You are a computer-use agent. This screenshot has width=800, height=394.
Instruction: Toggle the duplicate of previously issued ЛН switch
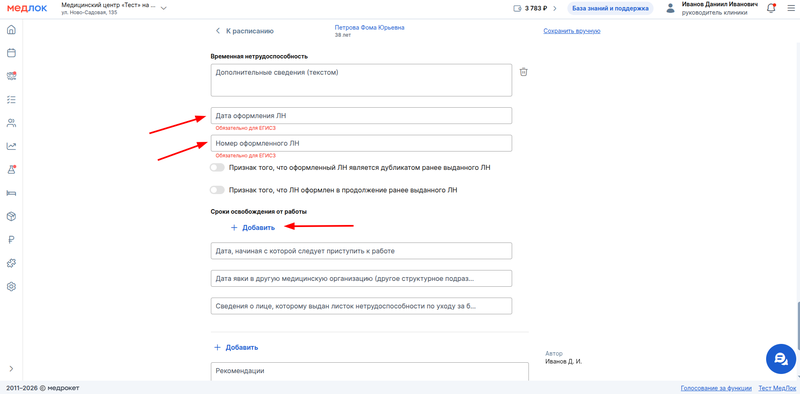(217, 167)
